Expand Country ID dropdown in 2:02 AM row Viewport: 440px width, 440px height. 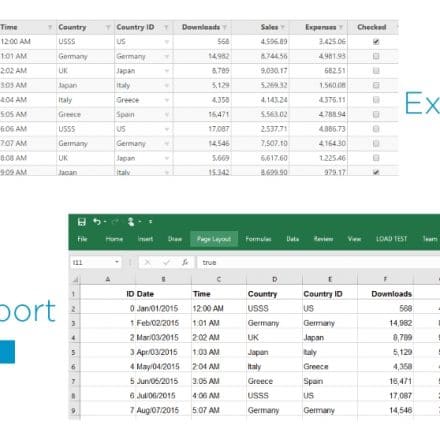(x=167, y=71)
